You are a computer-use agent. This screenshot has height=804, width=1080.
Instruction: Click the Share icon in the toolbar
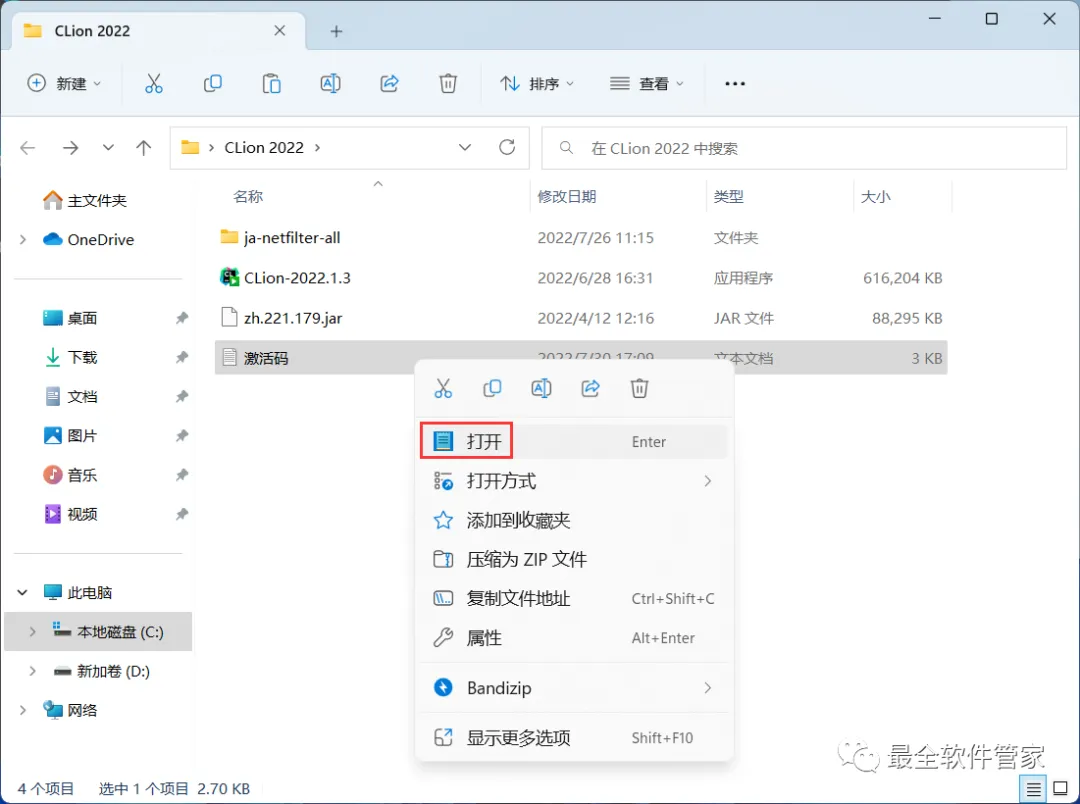[x=389, y=83]
